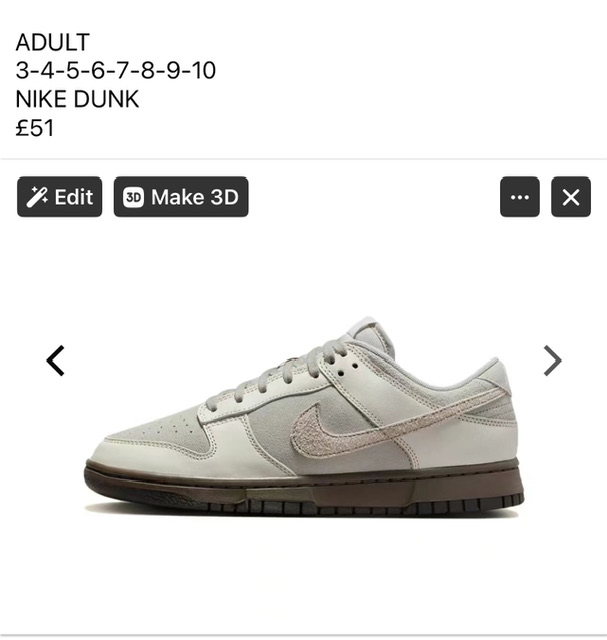Click the magic wand icon in Edit
The image size is (607, 640).
[37, 197]
